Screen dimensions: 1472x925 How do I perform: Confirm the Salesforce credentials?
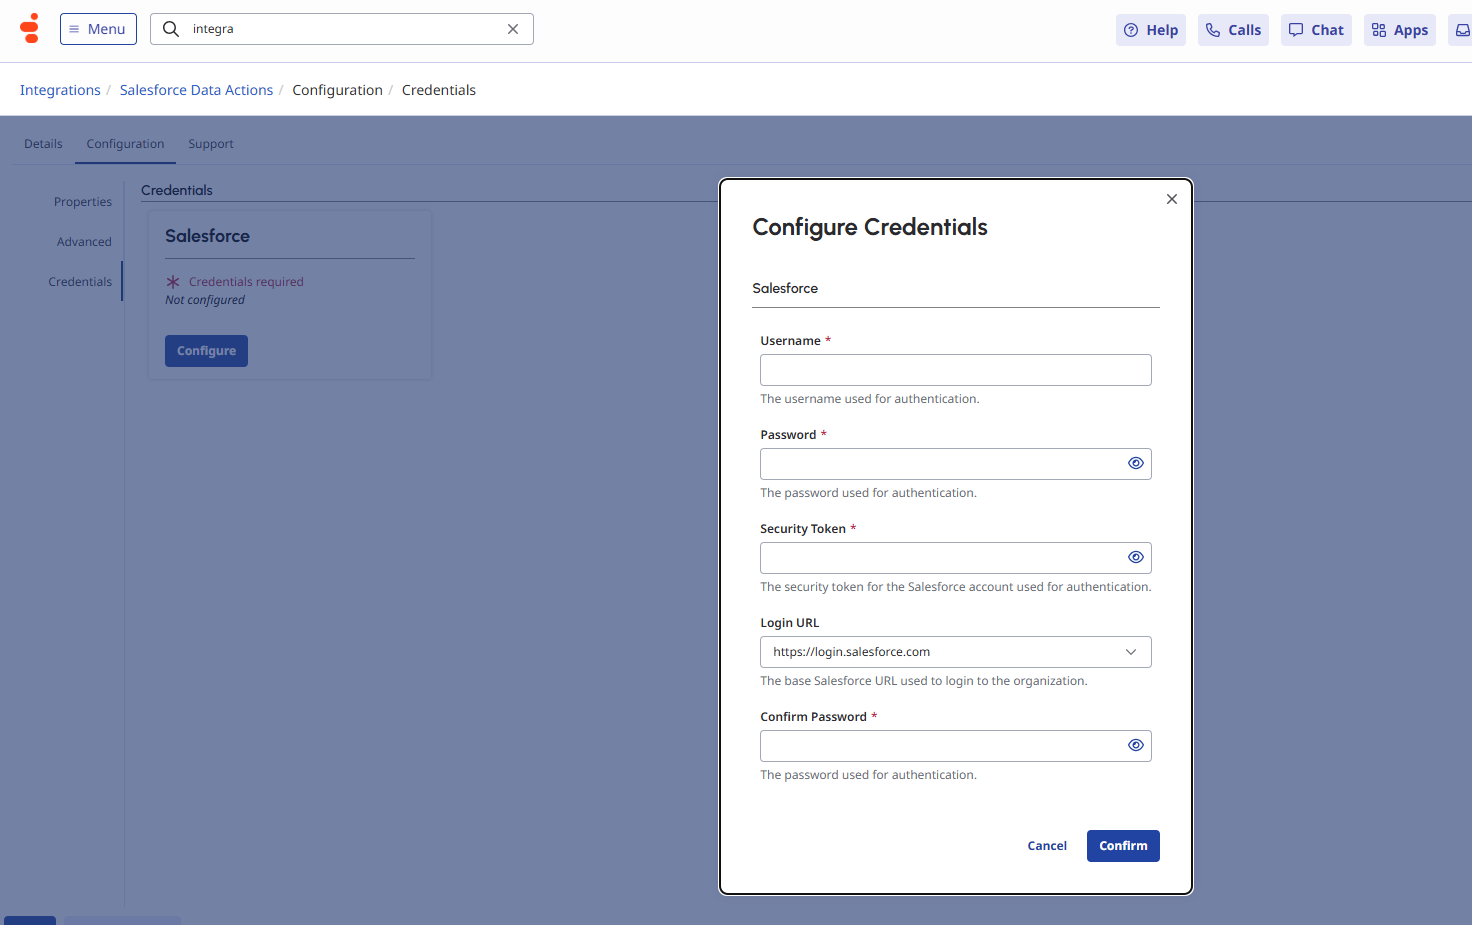click(1123, 846)
